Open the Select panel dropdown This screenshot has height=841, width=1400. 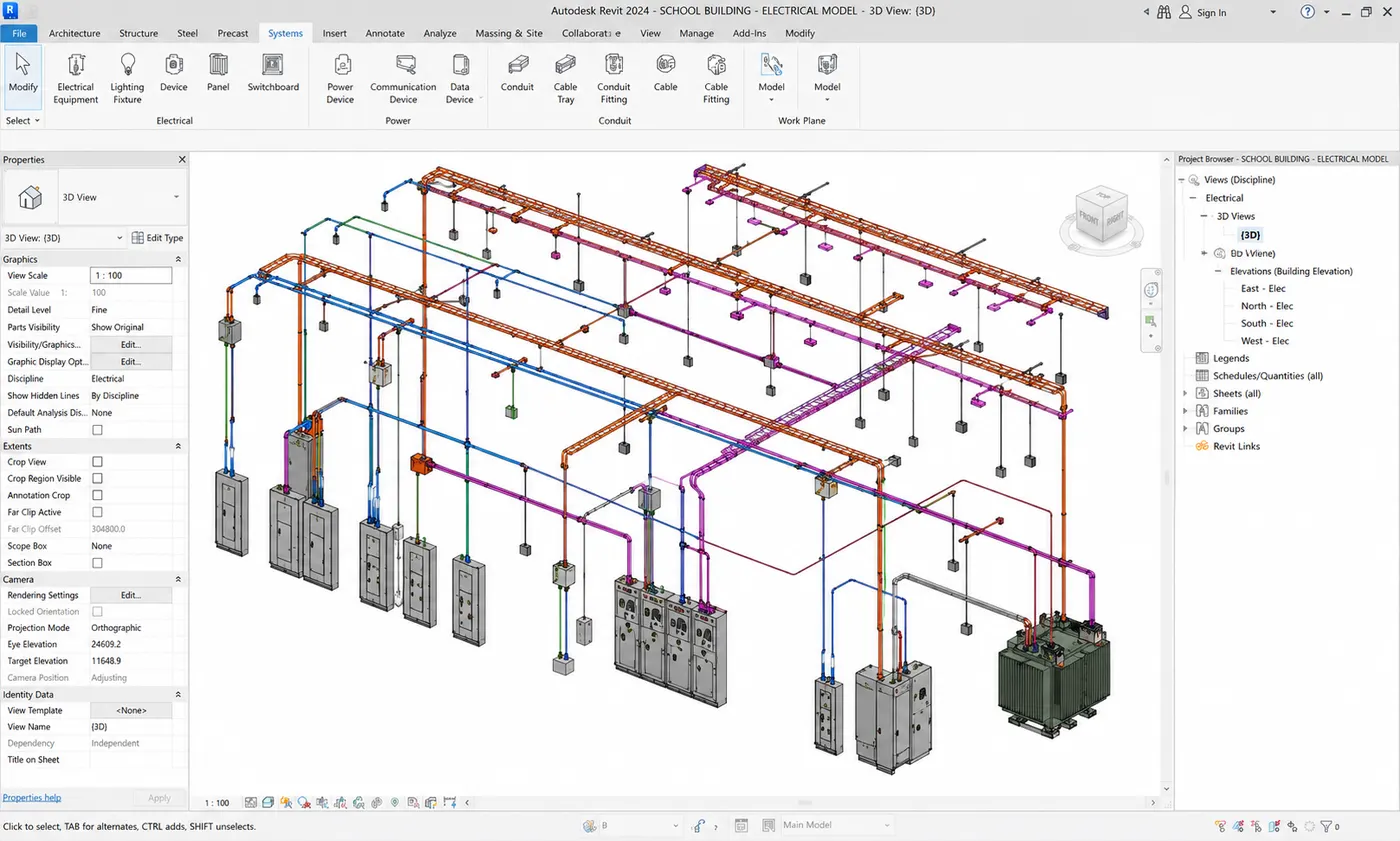click(22, 120)
